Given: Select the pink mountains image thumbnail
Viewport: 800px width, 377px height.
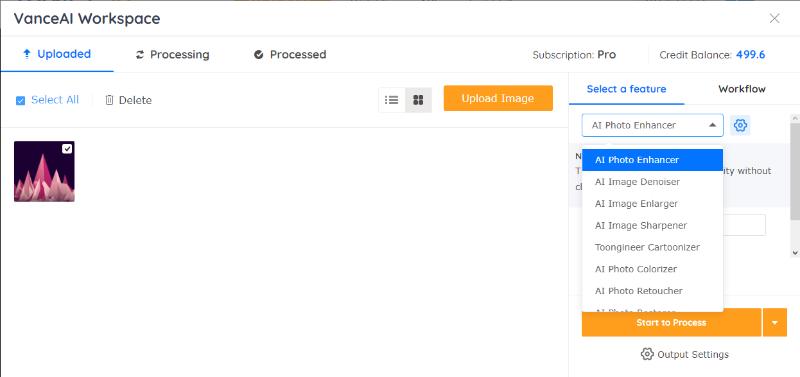Looking at the screenshot, I should [44, 171].
